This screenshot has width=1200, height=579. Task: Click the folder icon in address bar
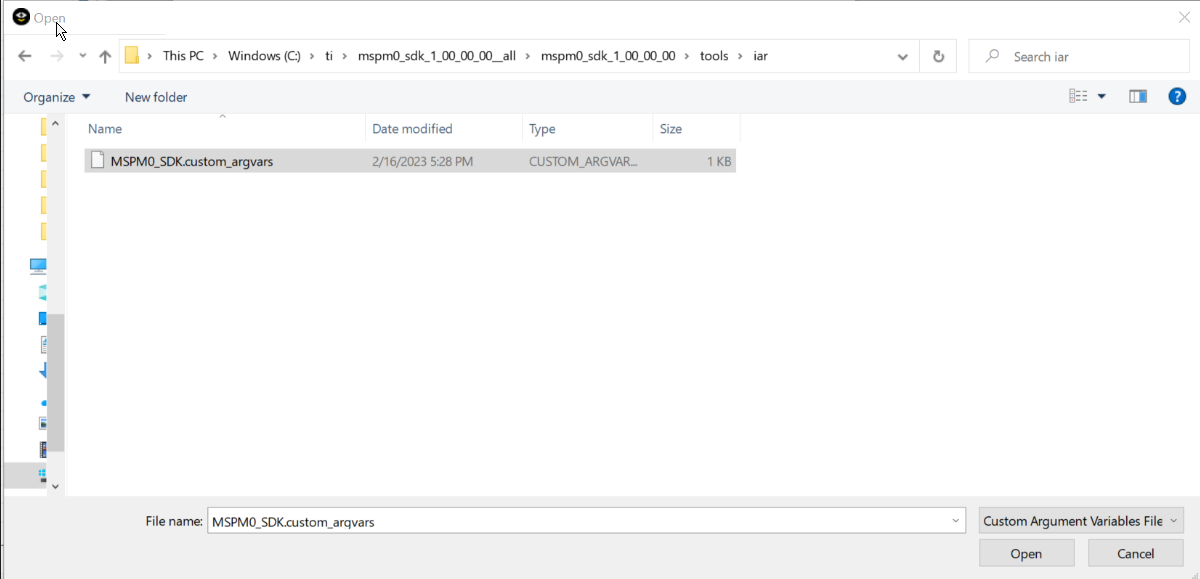(x=132, y=56)
